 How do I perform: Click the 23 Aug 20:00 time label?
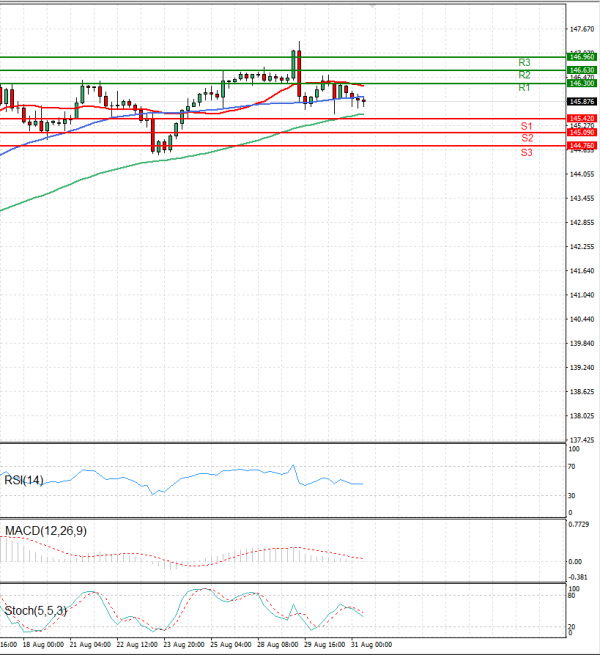click(x=184, y=645)
